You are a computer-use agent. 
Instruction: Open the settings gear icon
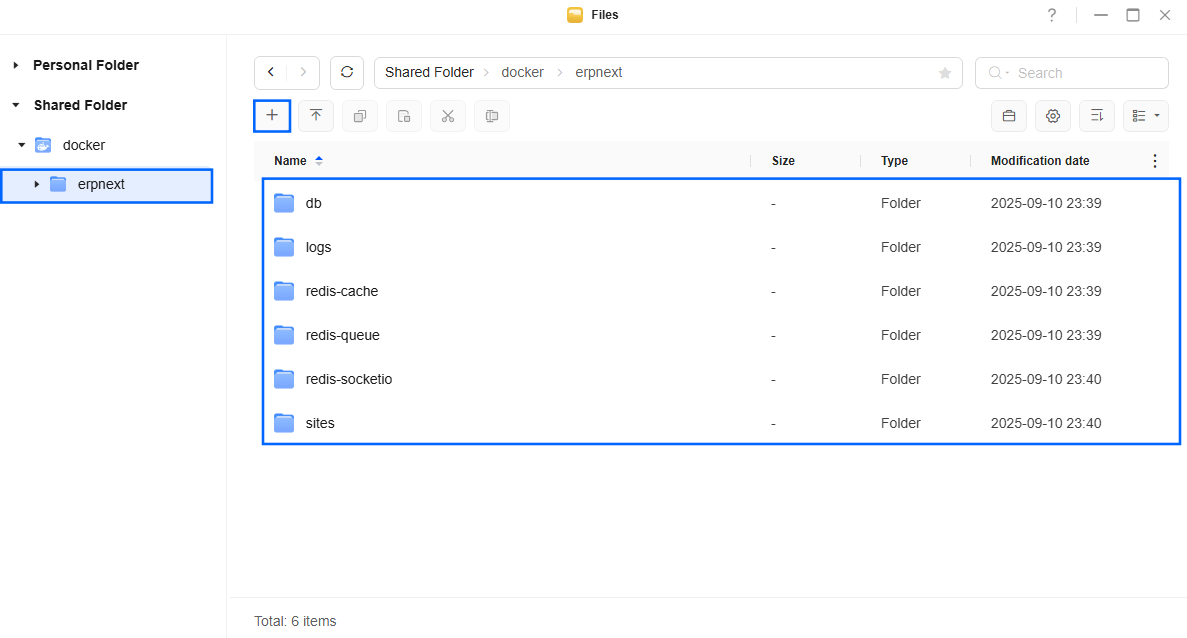pos(1052,116)
